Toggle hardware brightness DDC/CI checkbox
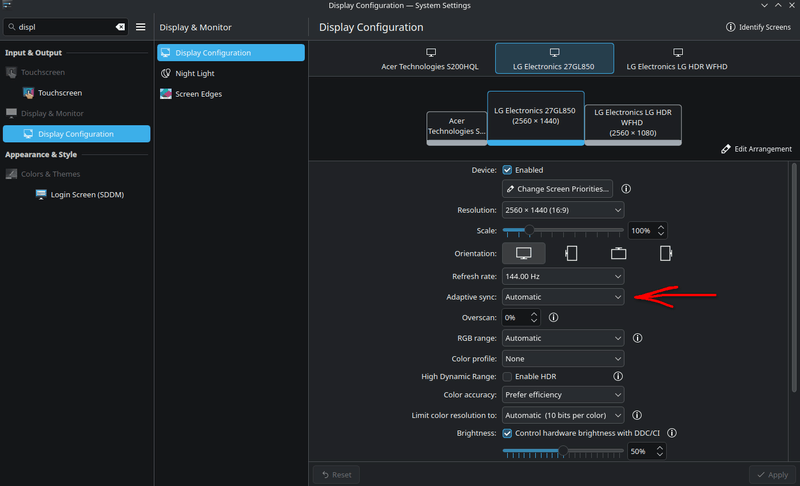 pyautogui.click(x=507, y=433)
